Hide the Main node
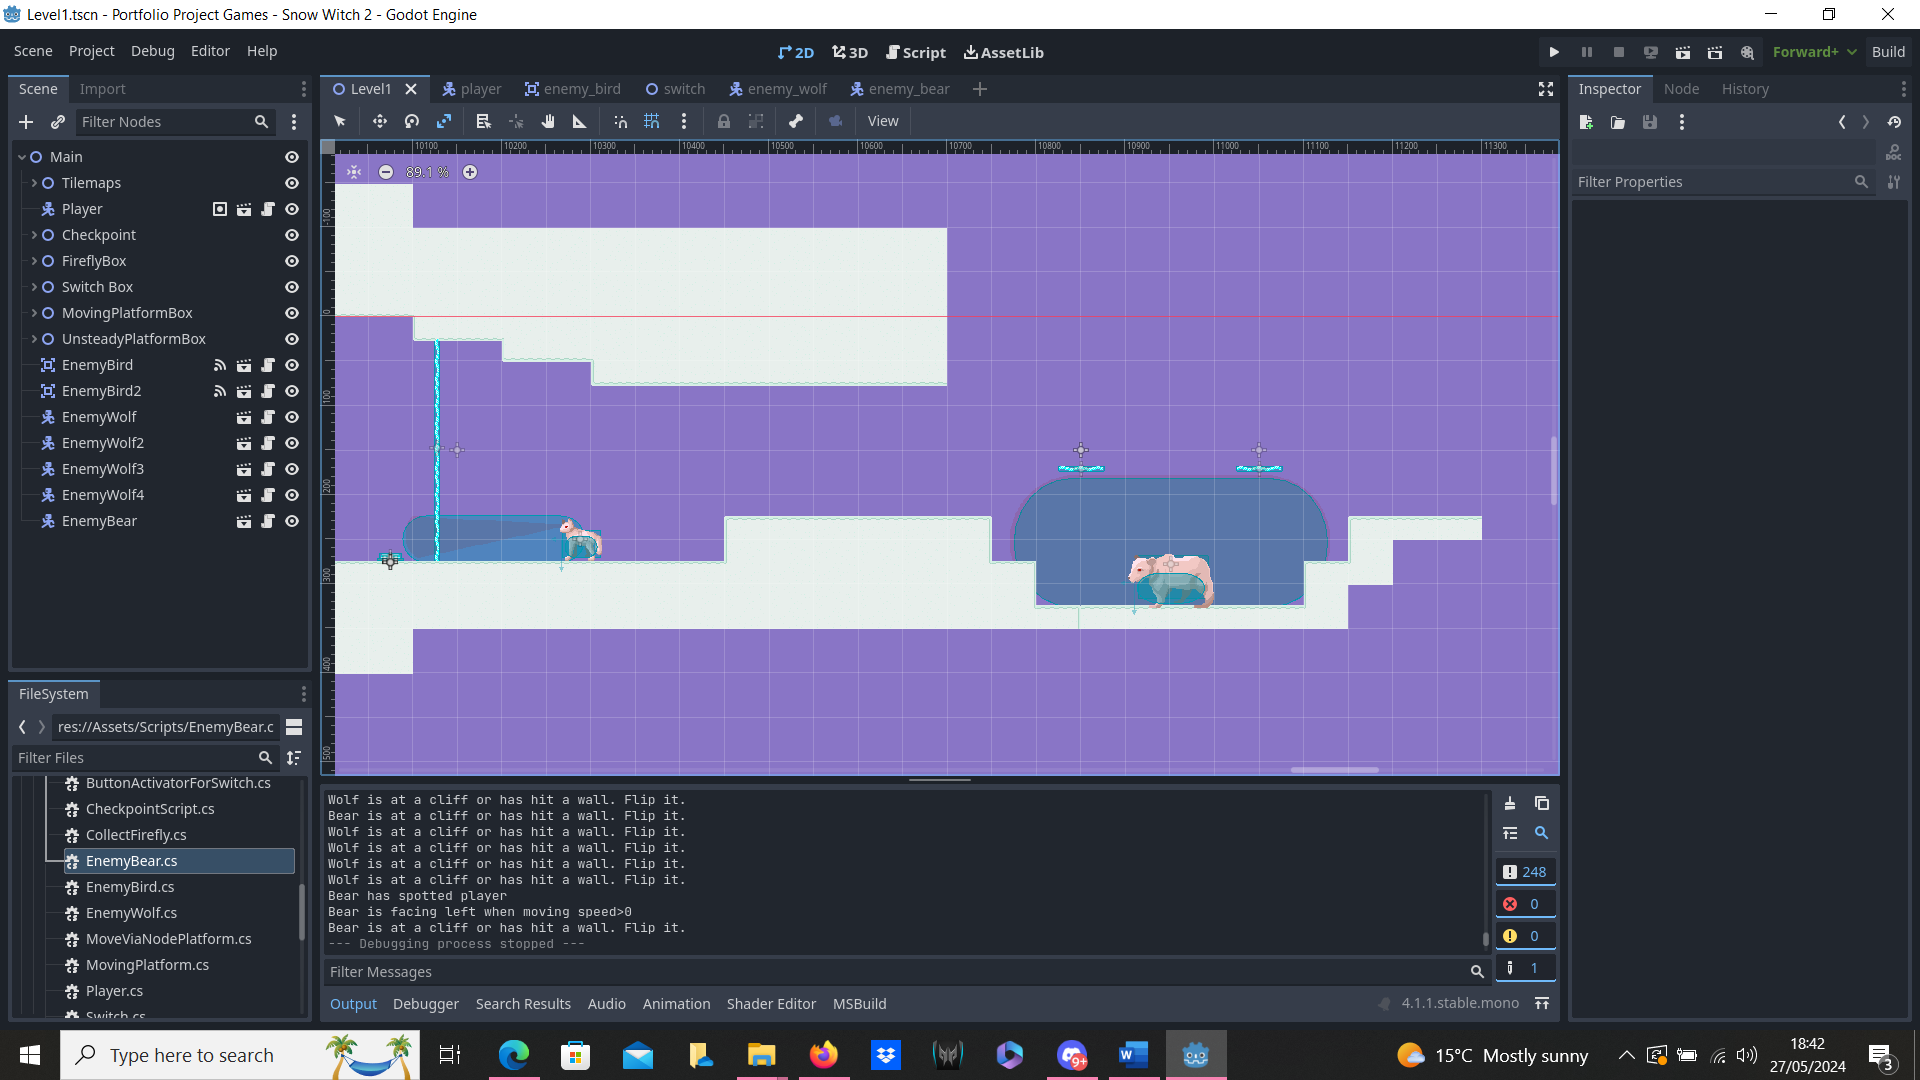This screenshot has height=1080, width=1920. coord(292,157)
